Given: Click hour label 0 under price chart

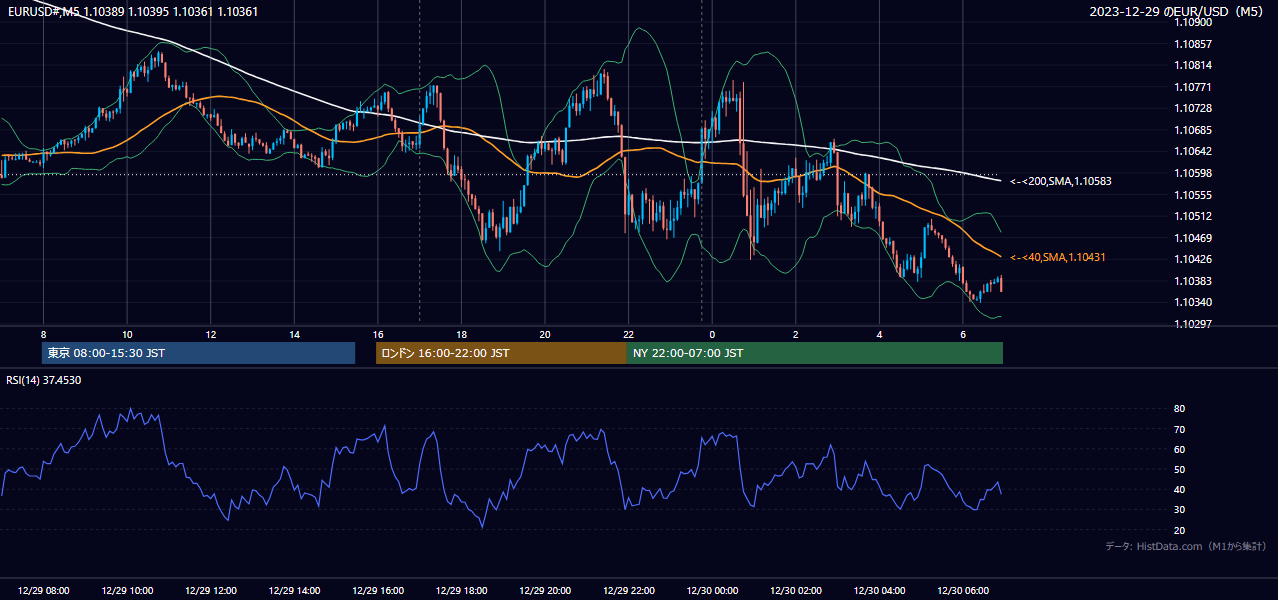Looking at the screenshot, I should coord(712,334).
